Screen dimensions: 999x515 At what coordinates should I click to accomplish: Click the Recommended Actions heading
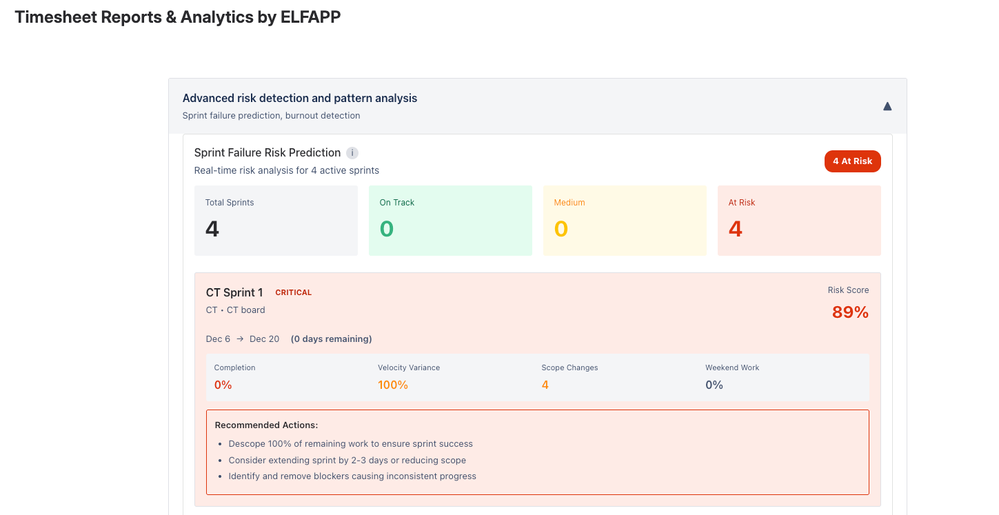266,425
